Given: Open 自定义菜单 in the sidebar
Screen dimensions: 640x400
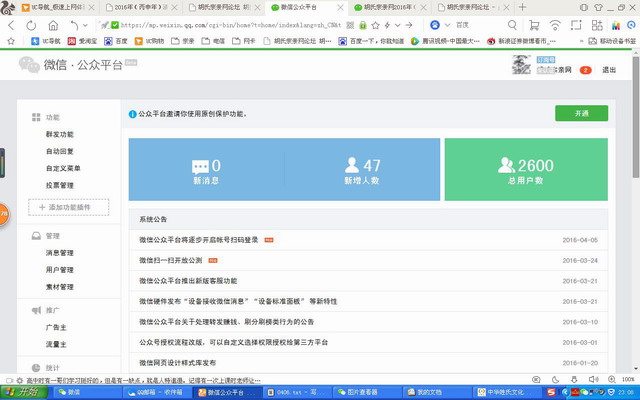Looking at the screenshot, I should pyautogui.click(x=63, y=169).
